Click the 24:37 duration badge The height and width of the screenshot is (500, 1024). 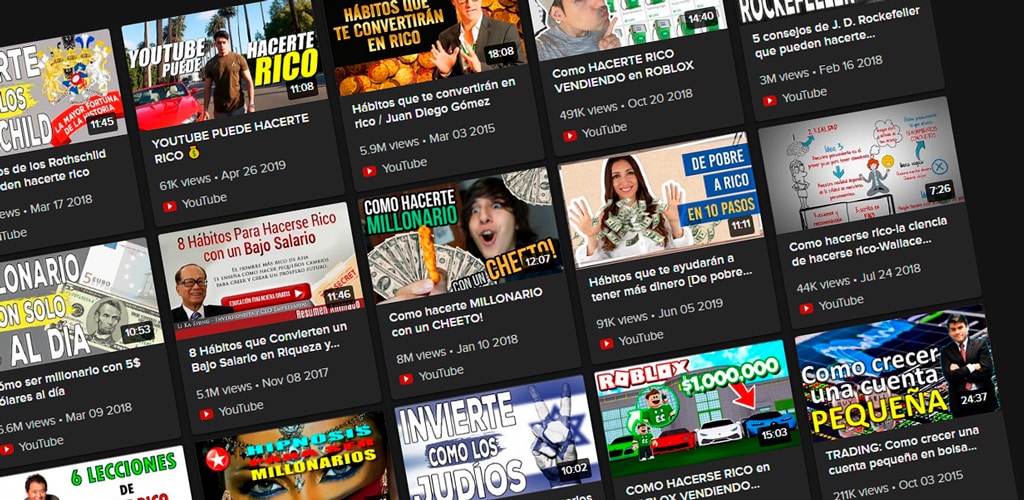[x=974, y=398]
